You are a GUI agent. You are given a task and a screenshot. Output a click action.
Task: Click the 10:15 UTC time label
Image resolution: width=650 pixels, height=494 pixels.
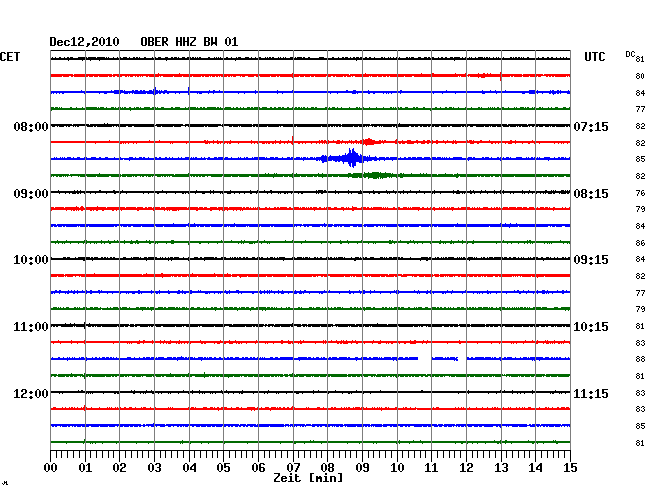591,327
